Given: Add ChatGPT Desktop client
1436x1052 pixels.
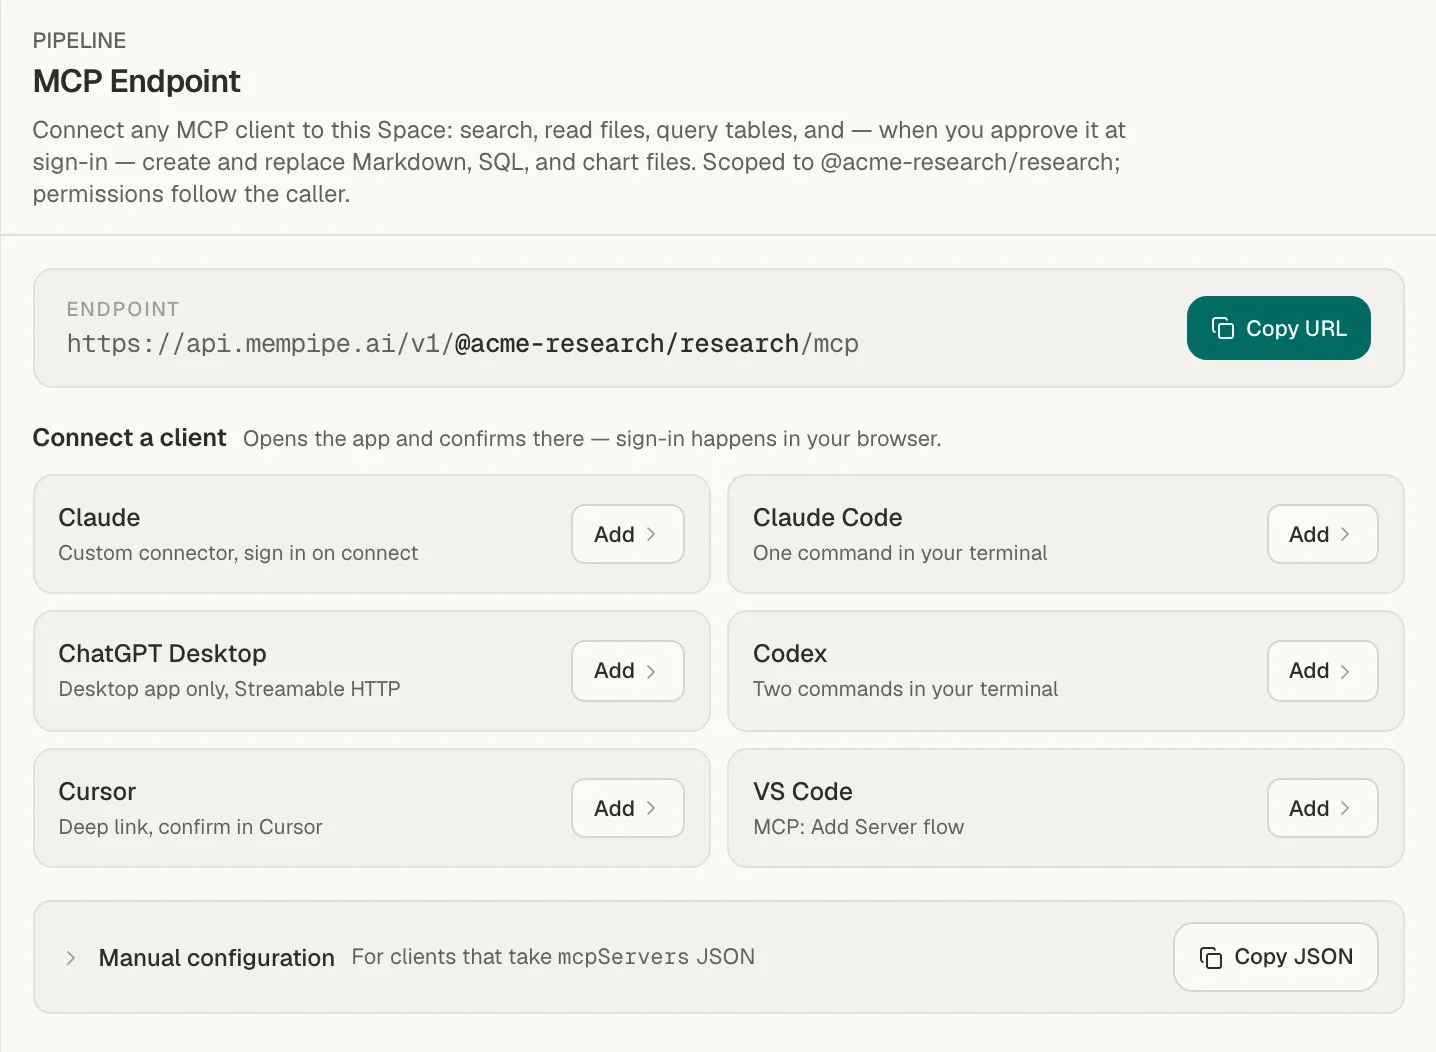Looking at the screenshot, I should click(x=627, y=670).
